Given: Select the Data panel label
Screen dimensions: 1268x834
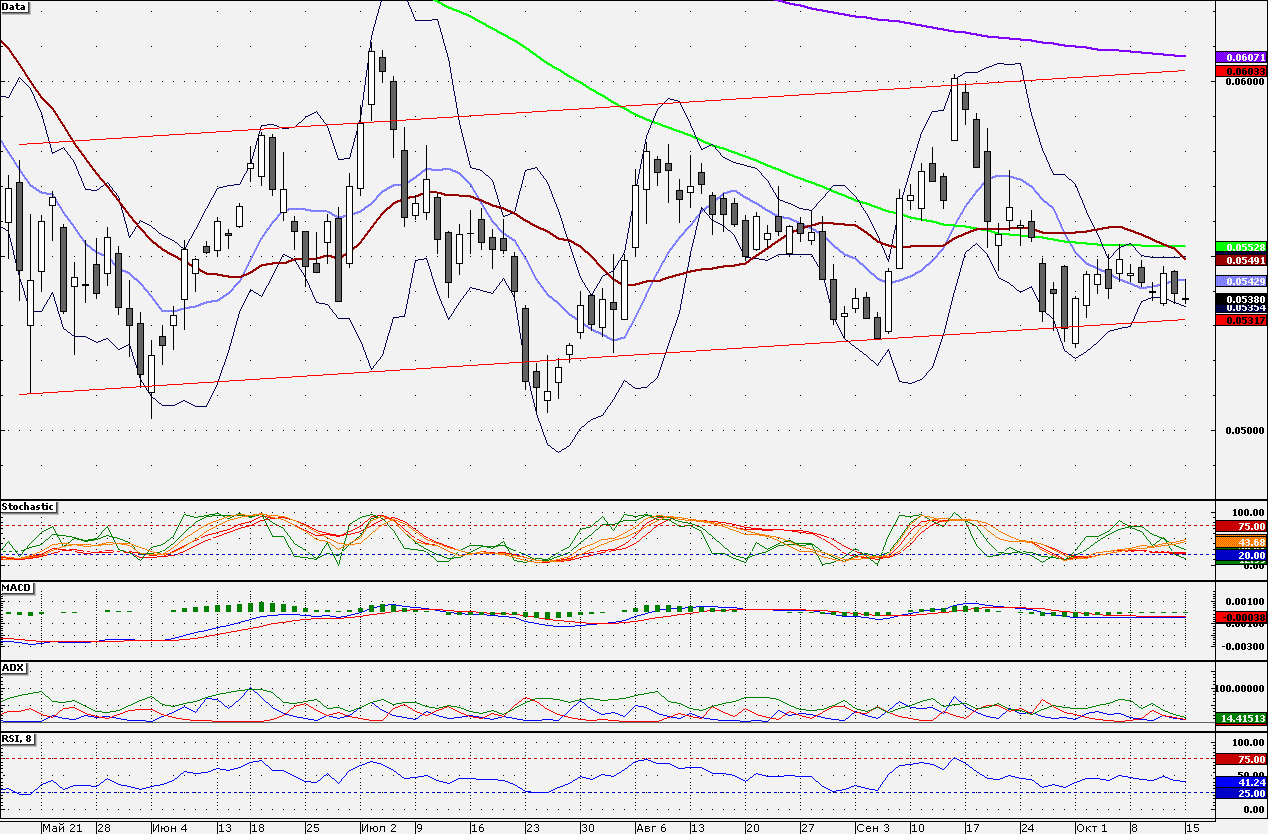Looking at the screenshot, I should click(x=15, y=7).
